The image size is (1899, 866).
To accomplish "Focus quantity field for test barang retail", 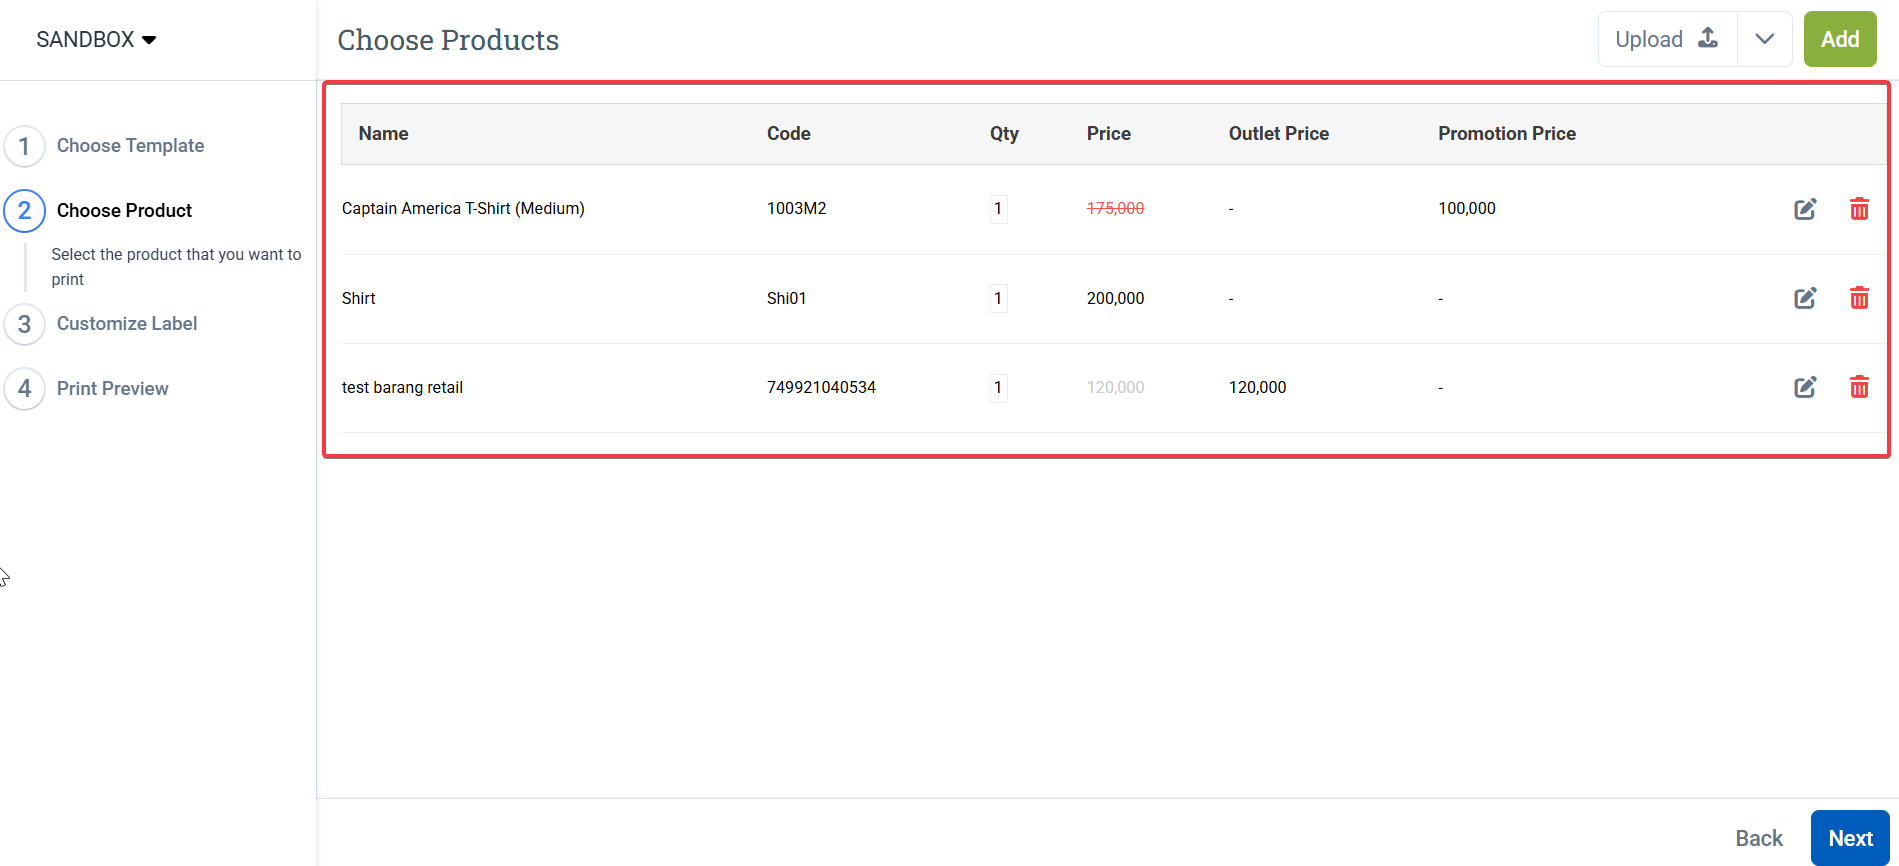I will pyautogui.click(x=998, y=387).
